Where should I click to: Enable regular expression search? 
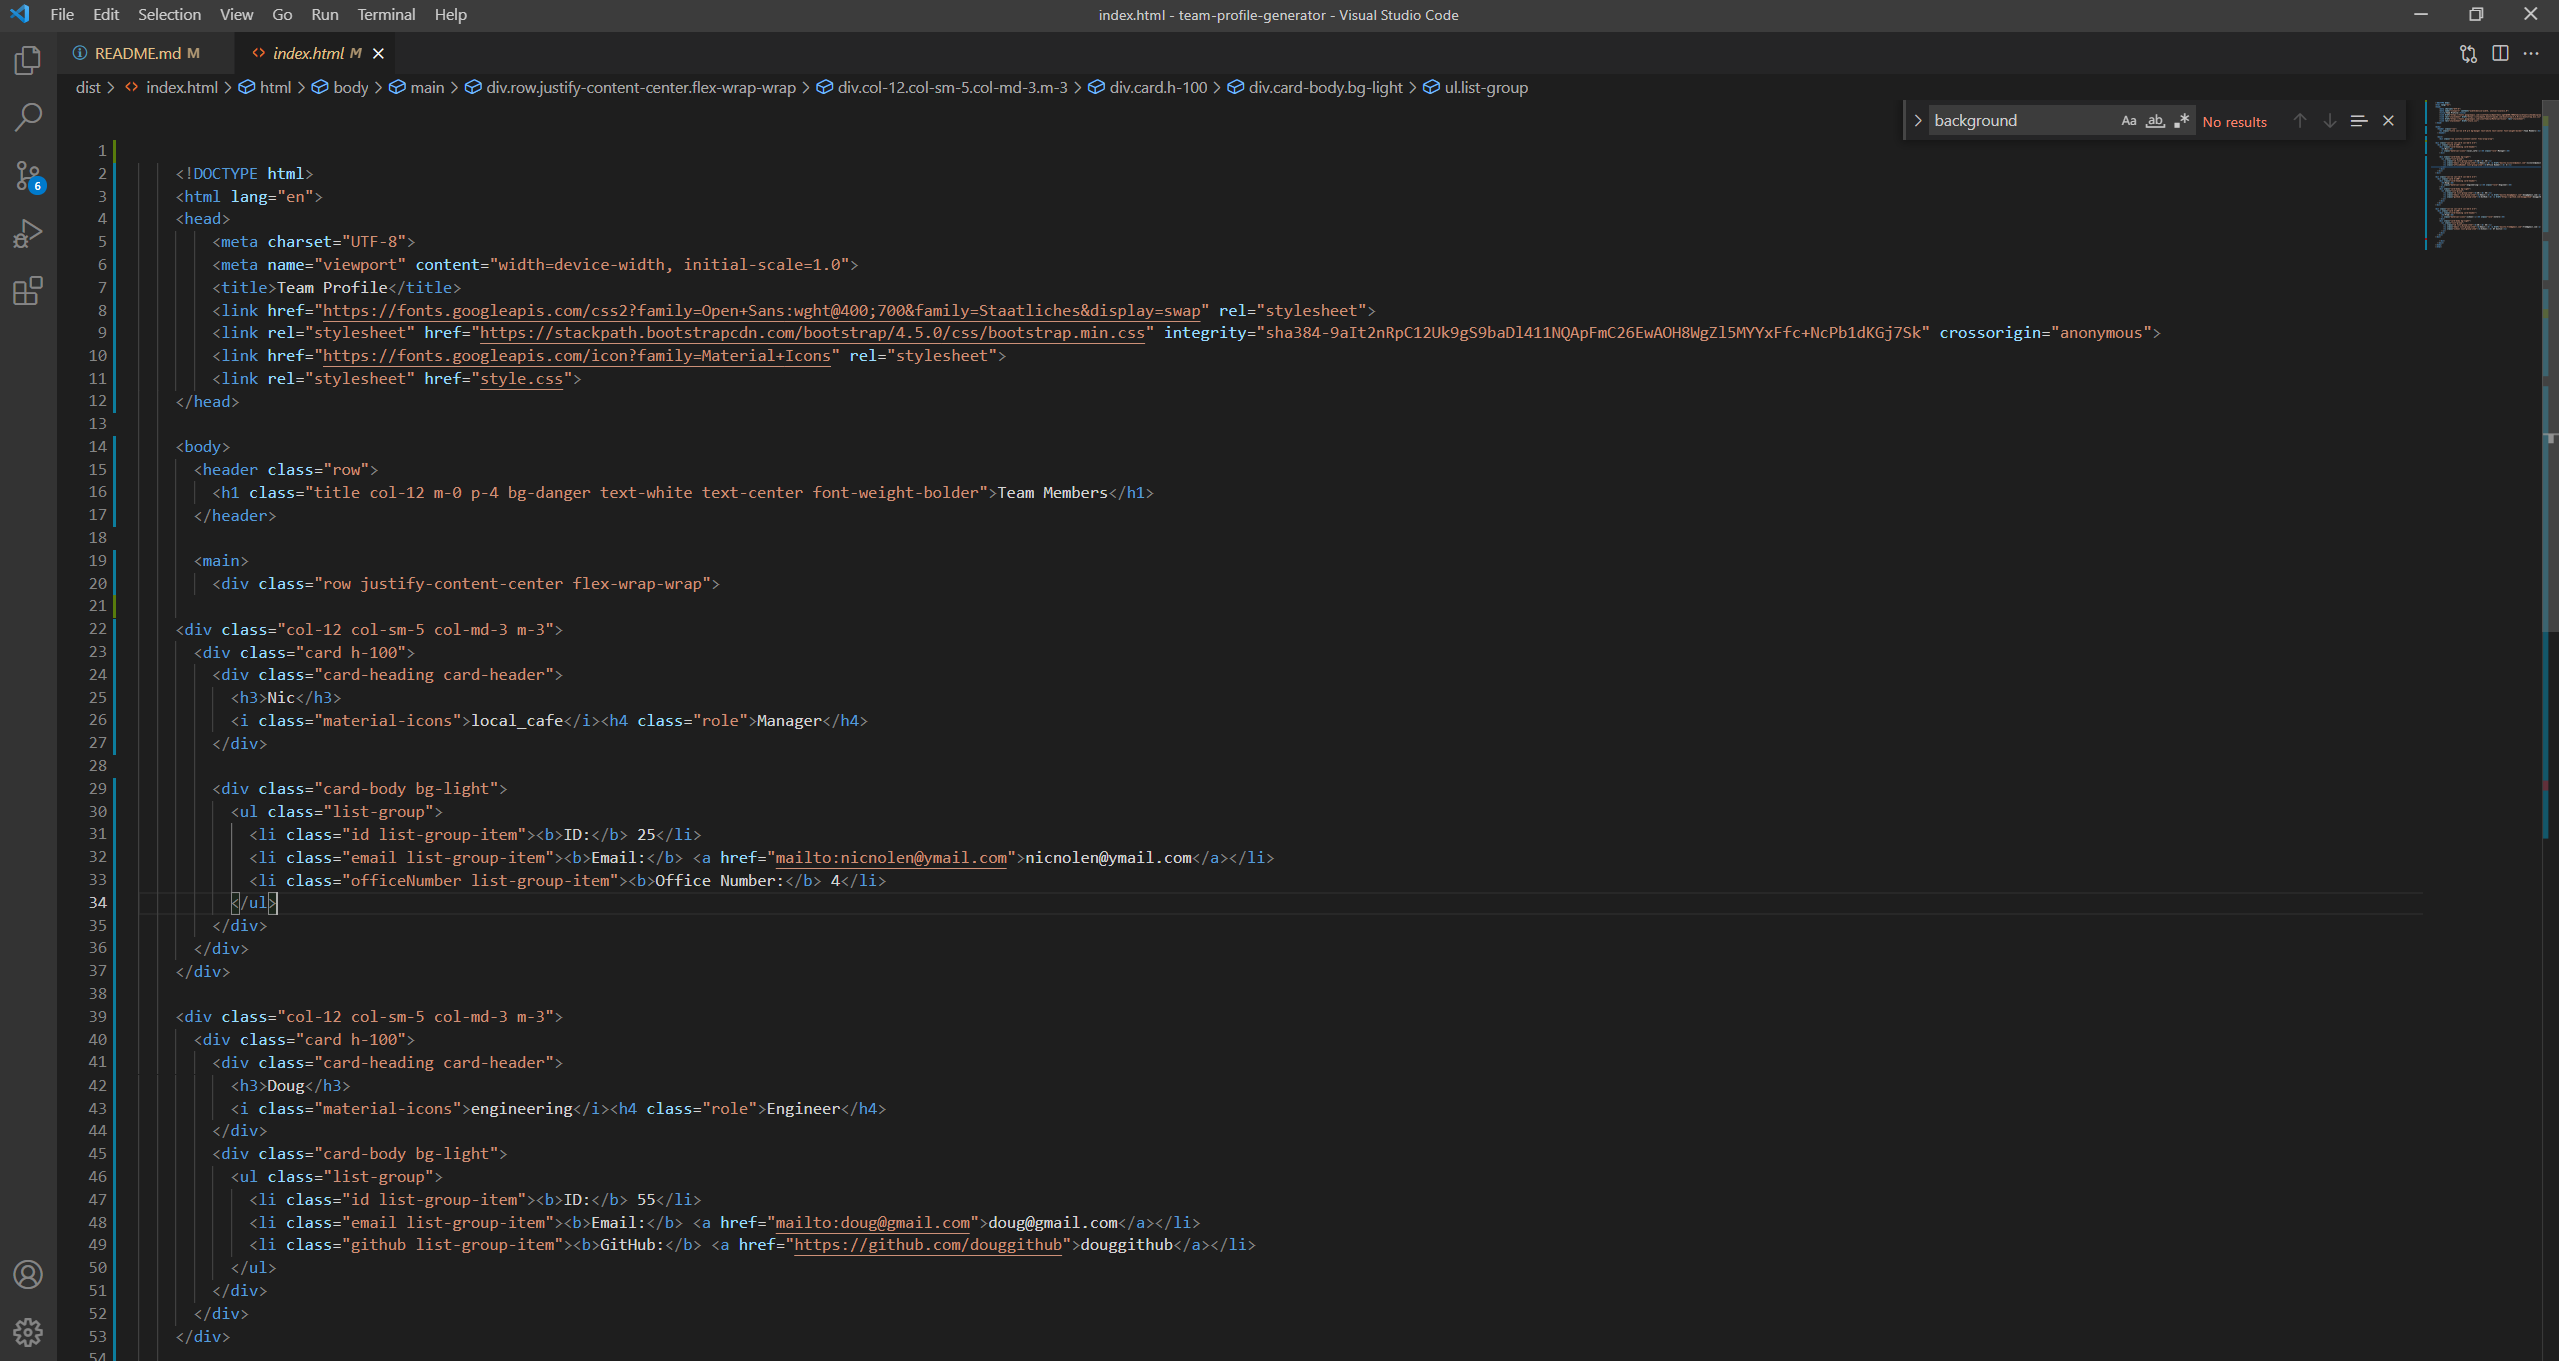2183,120
